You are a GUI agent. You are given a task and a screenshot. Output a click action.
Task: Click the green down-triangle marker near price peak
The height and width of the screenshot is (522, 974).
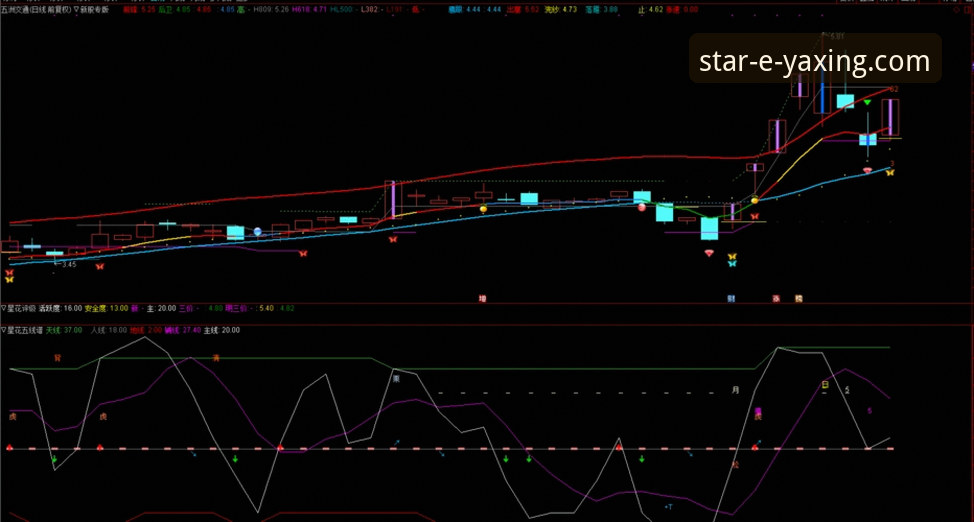(x=867, y=103)
